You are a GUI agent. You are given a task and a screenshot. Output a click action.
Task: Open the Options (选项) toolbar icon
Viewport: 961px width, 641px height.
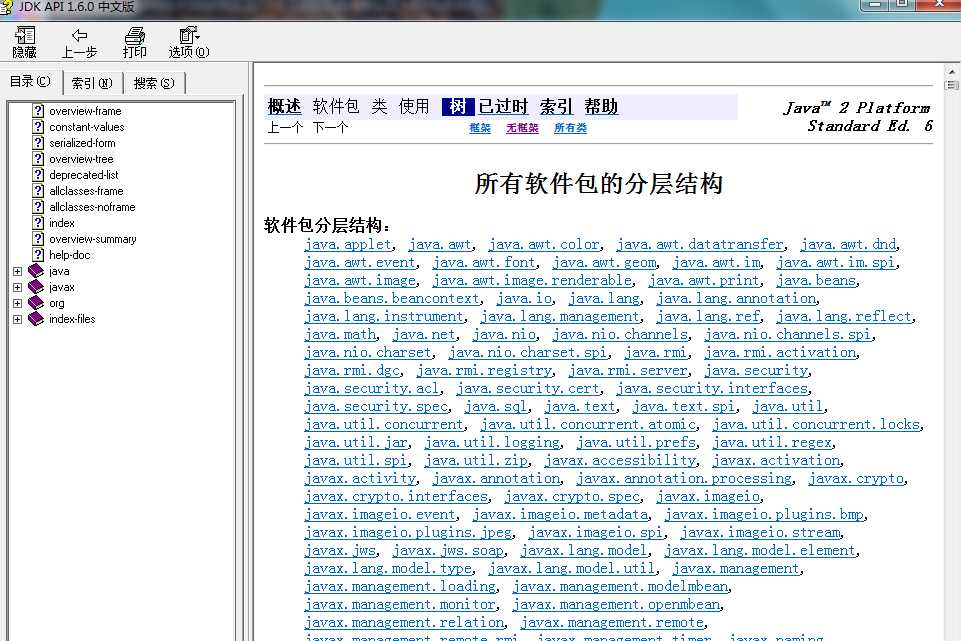(189, 35)
